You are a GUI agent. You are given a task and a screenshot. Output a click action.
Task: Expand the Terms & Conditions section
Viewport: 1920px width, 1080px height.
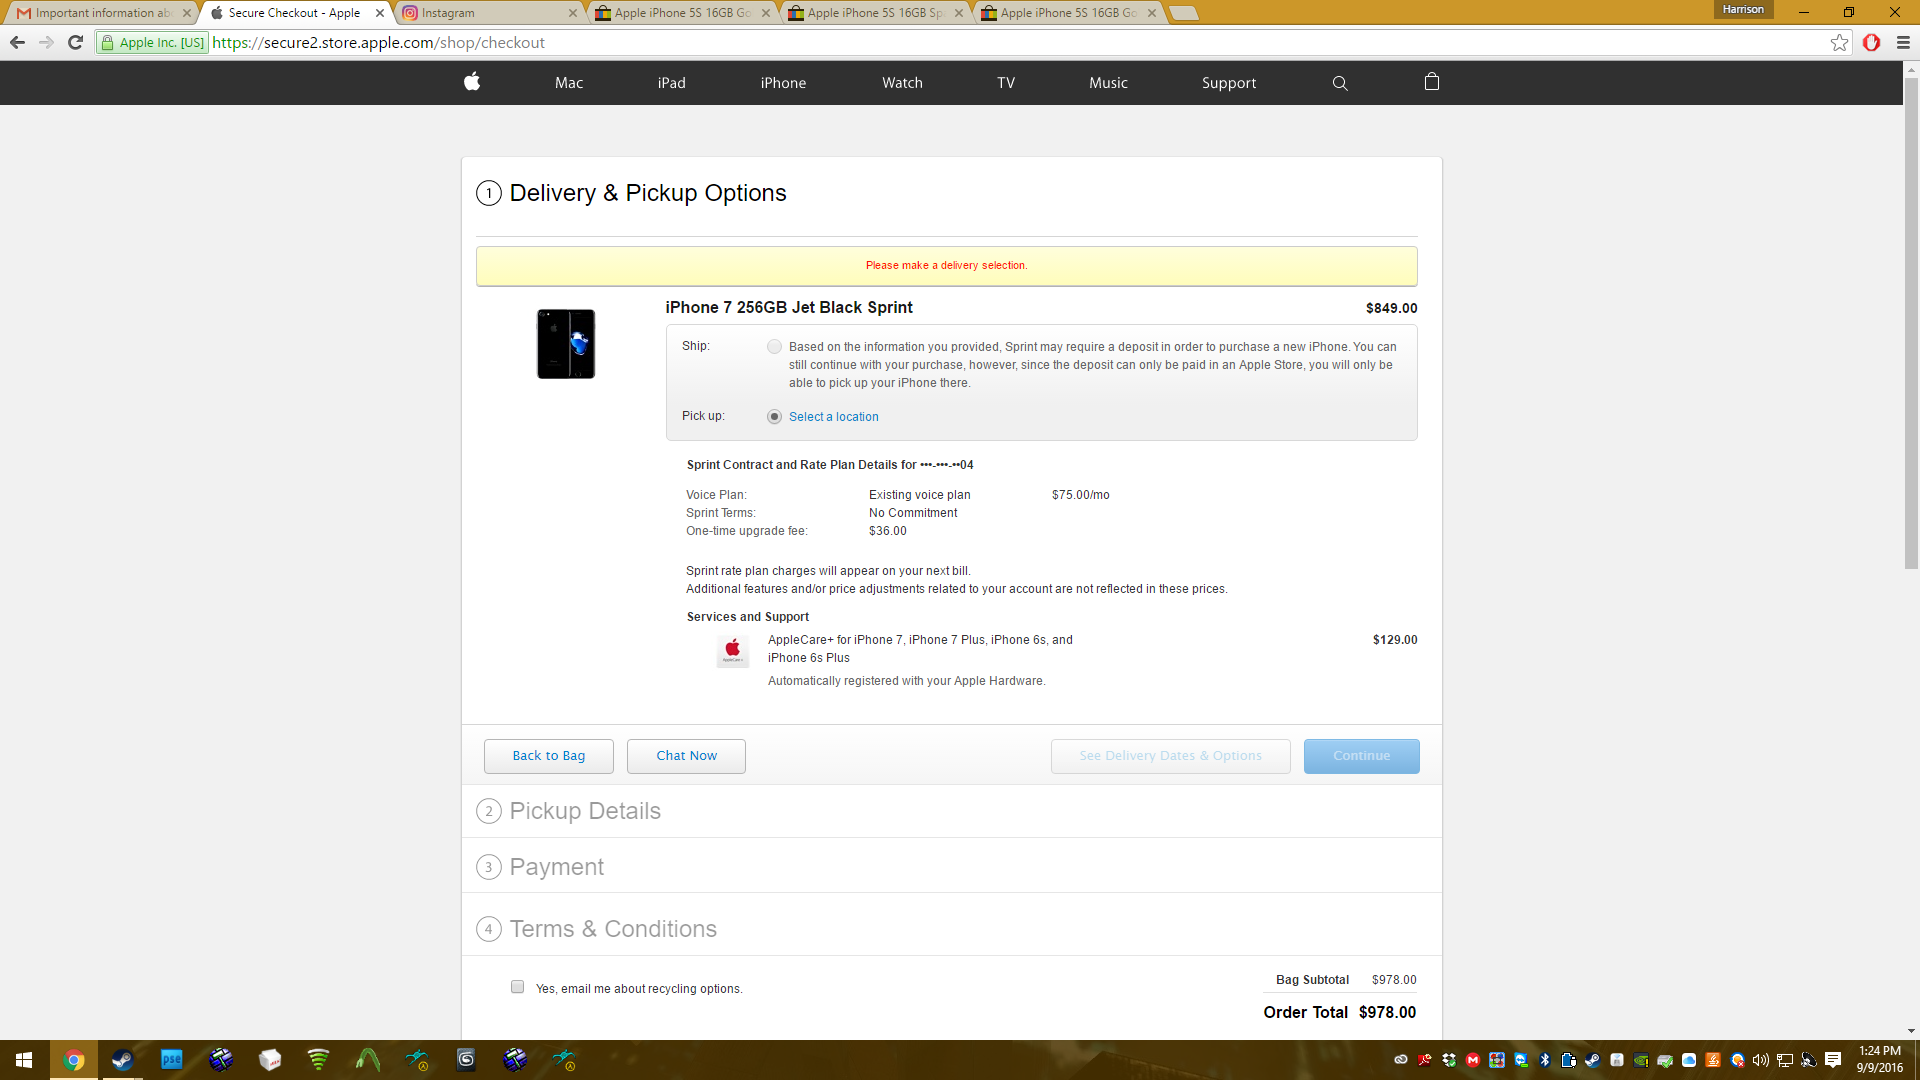tap(612, 929)
